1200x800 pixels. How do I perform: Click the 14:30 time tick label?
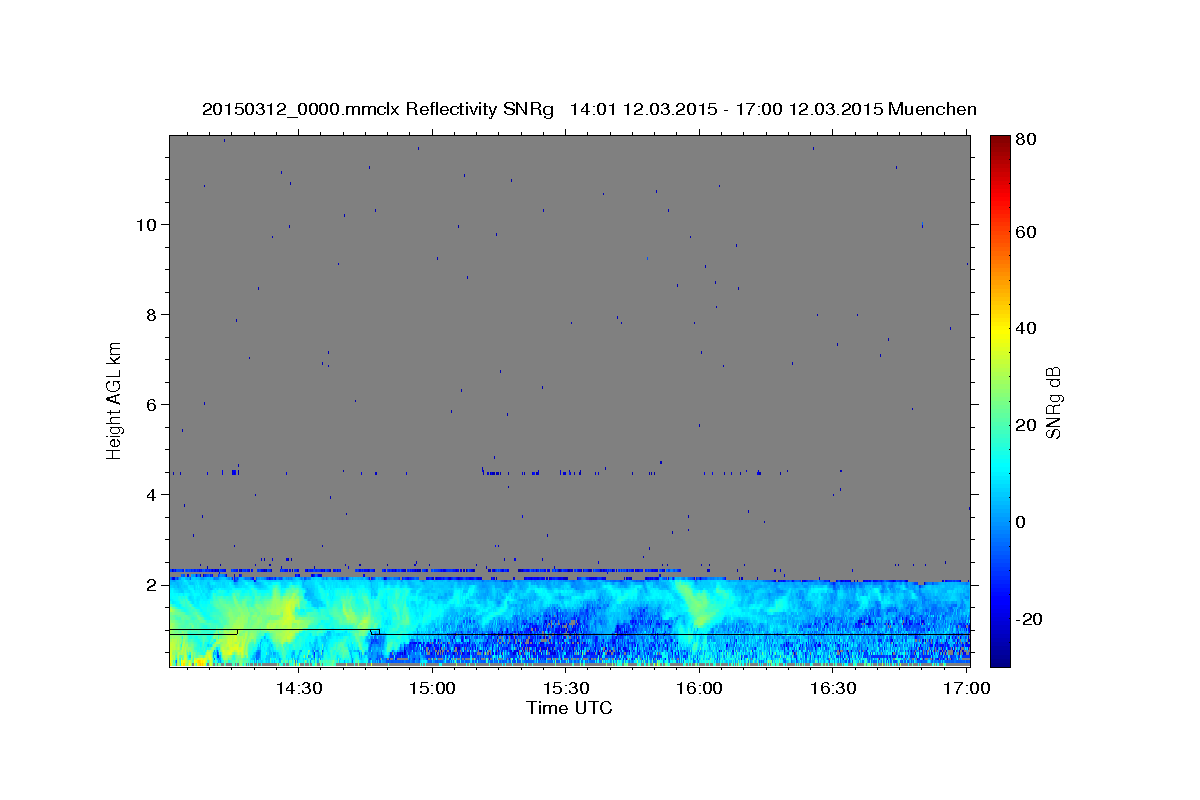(298, 688)
